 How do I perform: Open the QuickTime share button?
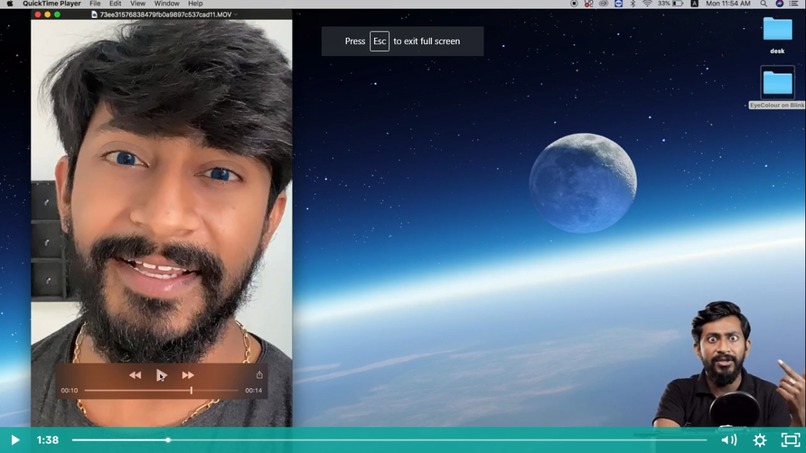coord(260,375)
